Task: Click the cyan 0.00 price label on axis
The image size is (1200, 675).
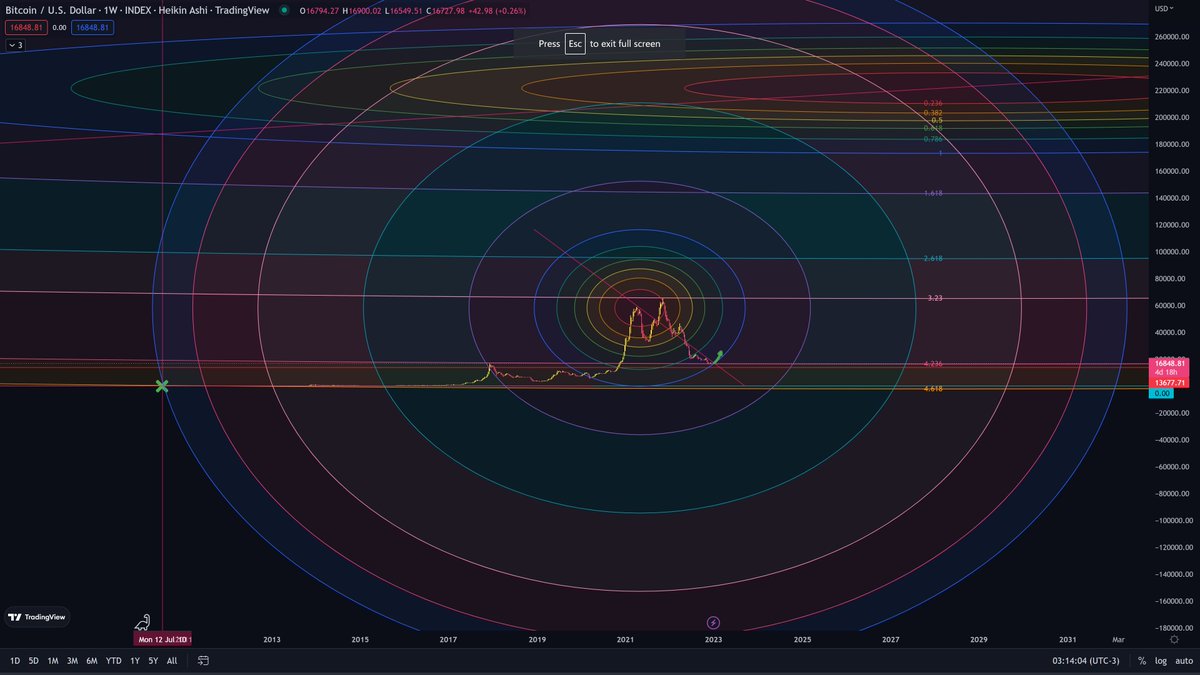Action: pyautogui.click(x=1162, y=393)
